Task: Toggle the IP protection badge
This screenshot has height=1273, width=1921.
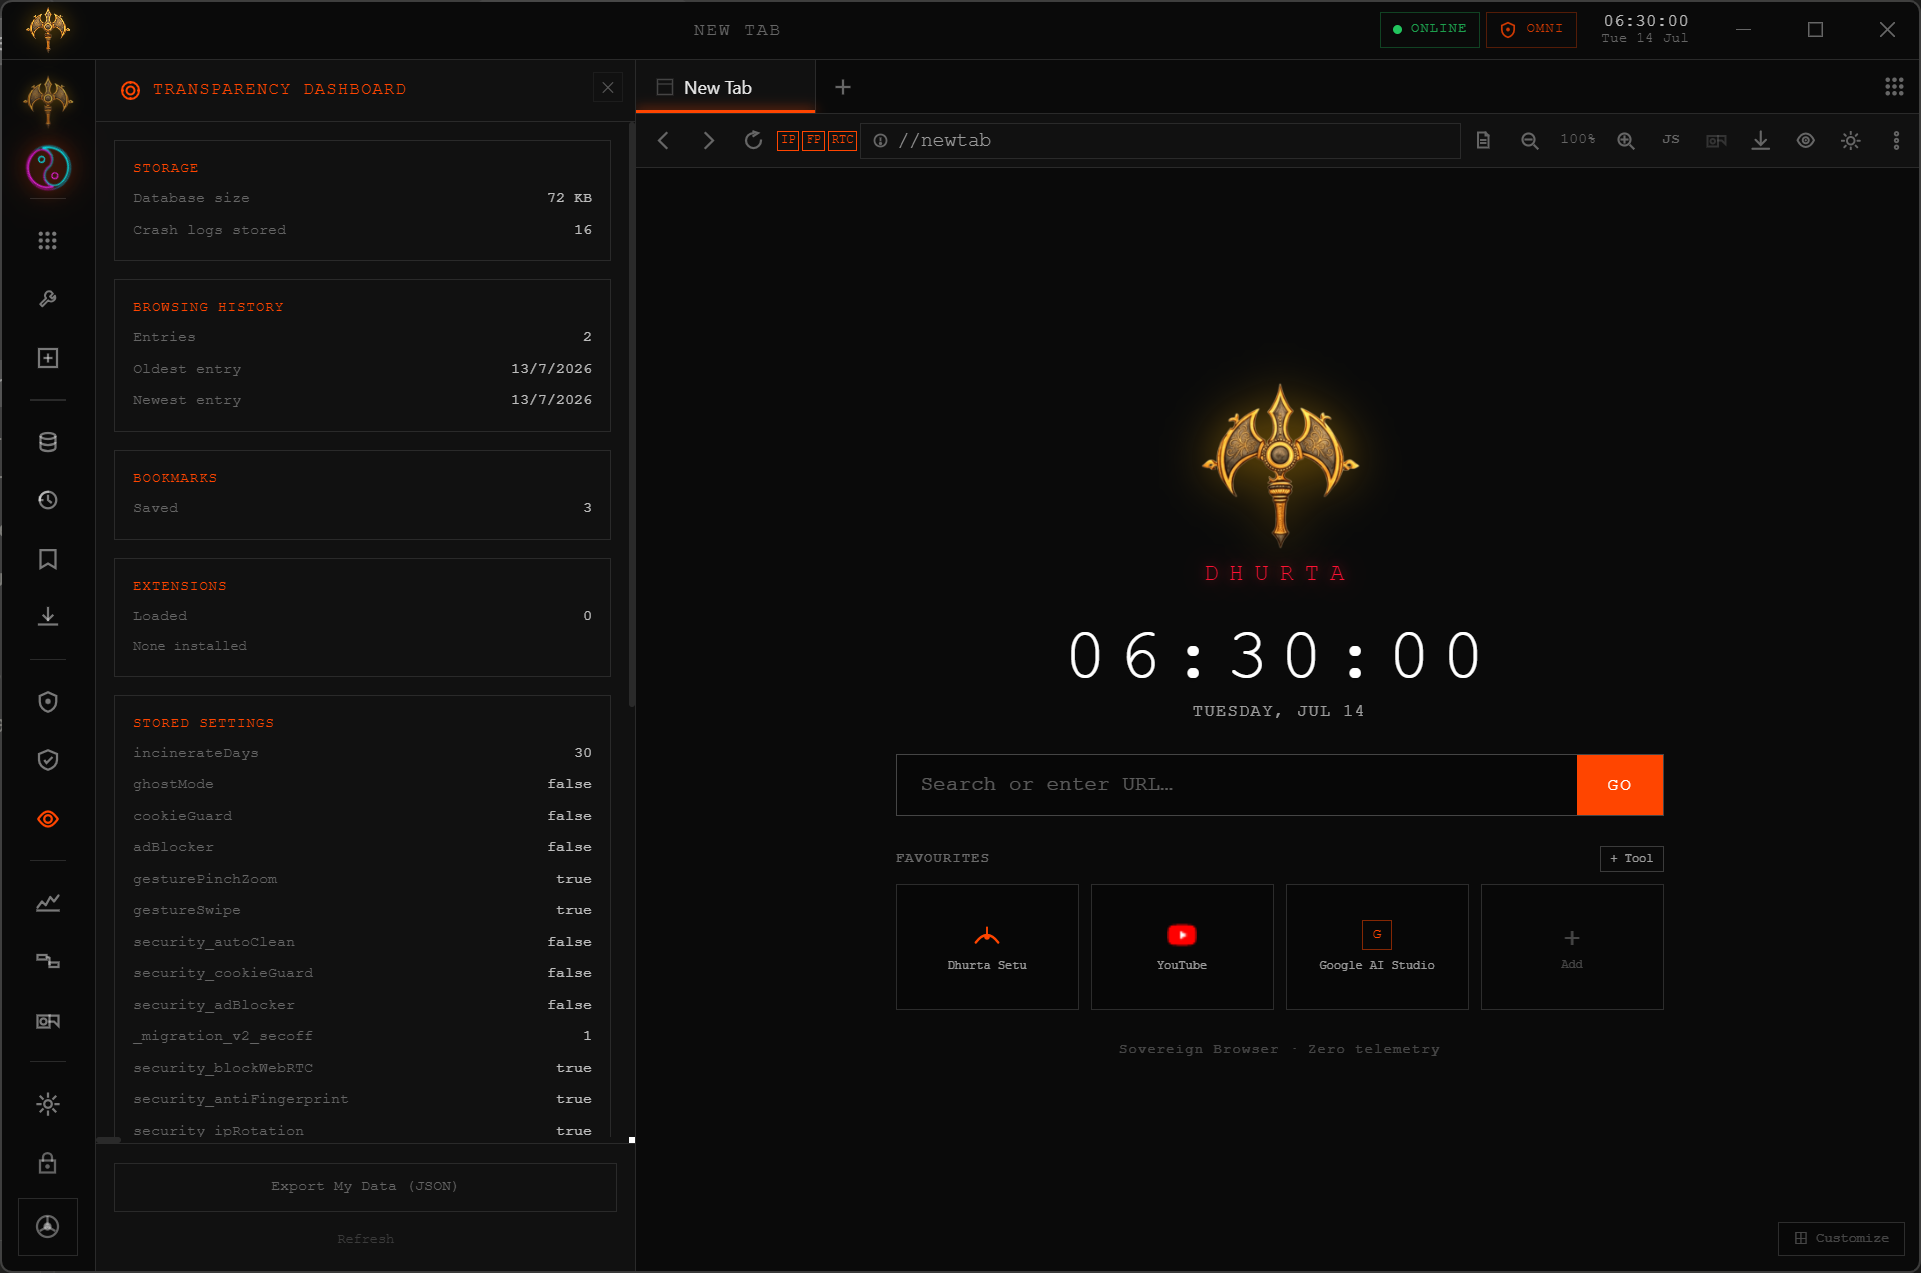Action: point(788,141)
